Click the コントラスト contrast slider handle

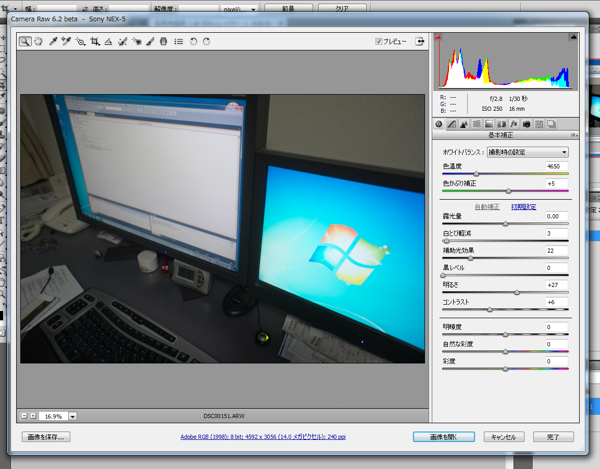pyautogui.click(x=490, y=310)
